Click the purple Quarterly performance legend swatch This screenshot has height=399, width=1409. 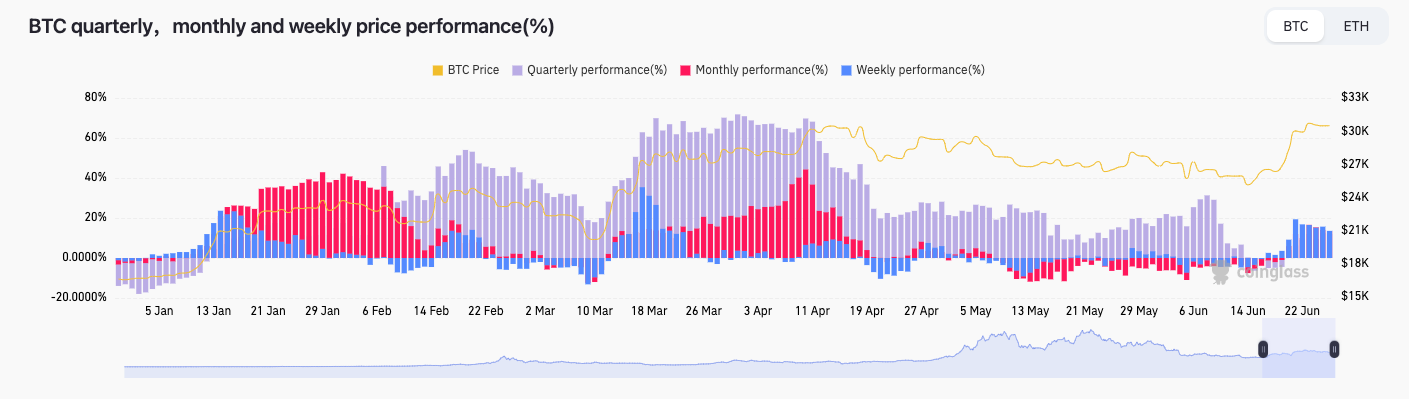coord(517,70)
